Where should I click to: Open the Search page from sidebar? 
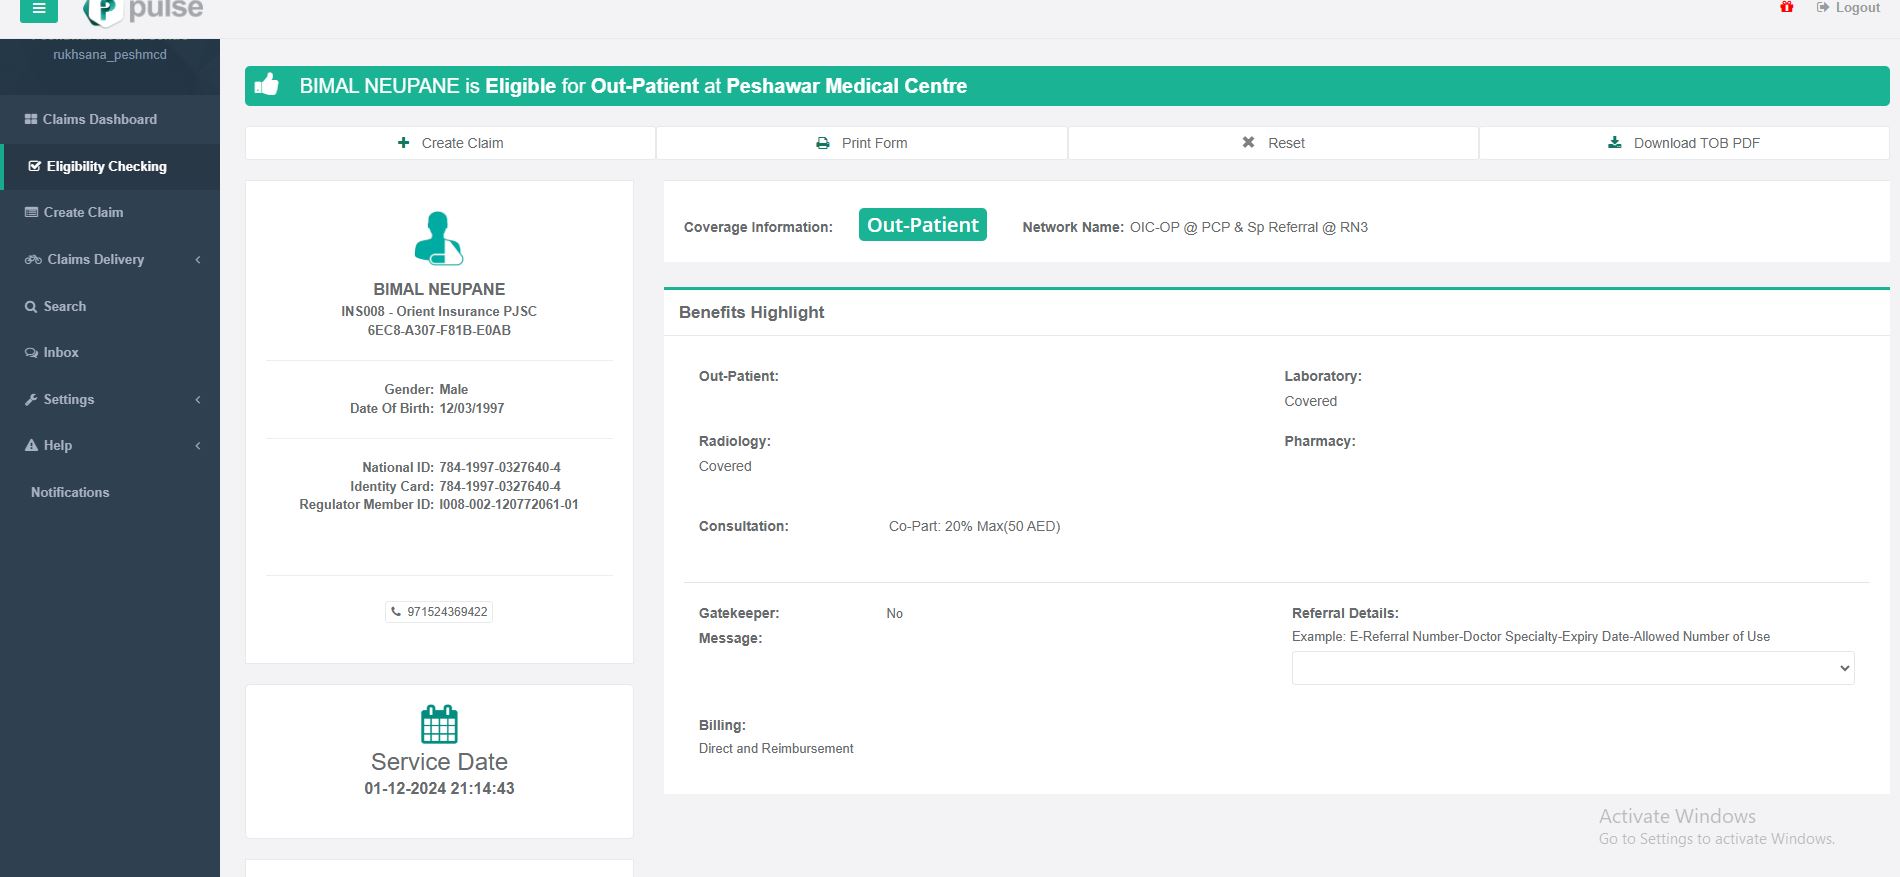64,306
